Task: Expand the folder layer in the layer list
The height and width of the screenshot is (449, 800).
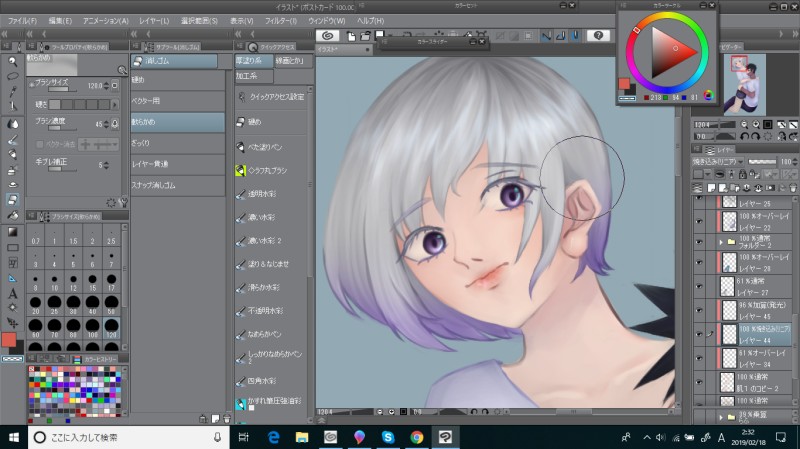Action: coord(720,241)
